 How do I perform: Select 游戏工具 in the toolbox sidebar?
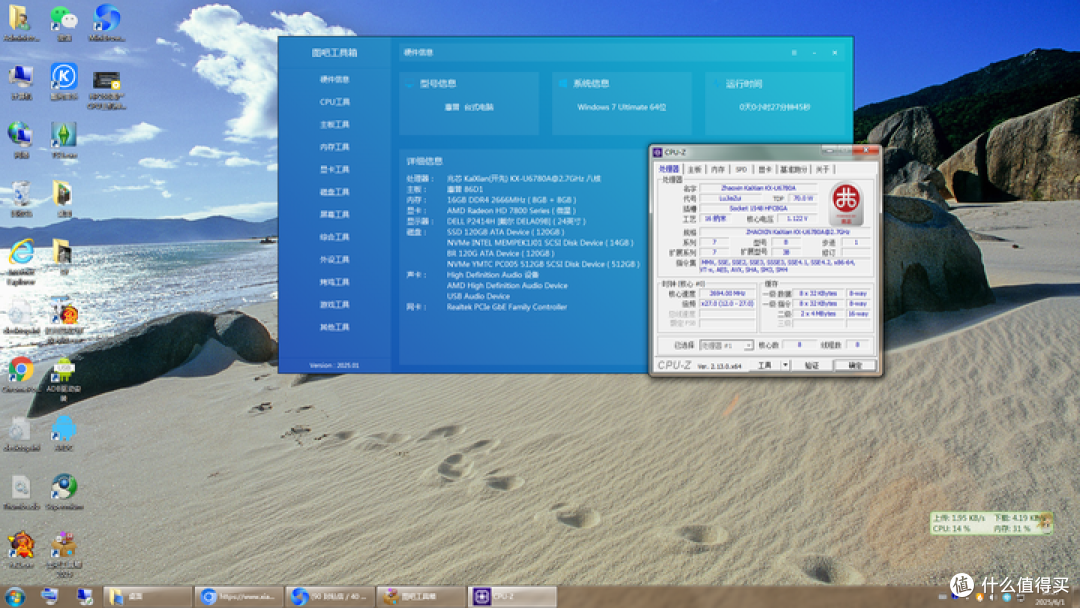click(335, 304)
